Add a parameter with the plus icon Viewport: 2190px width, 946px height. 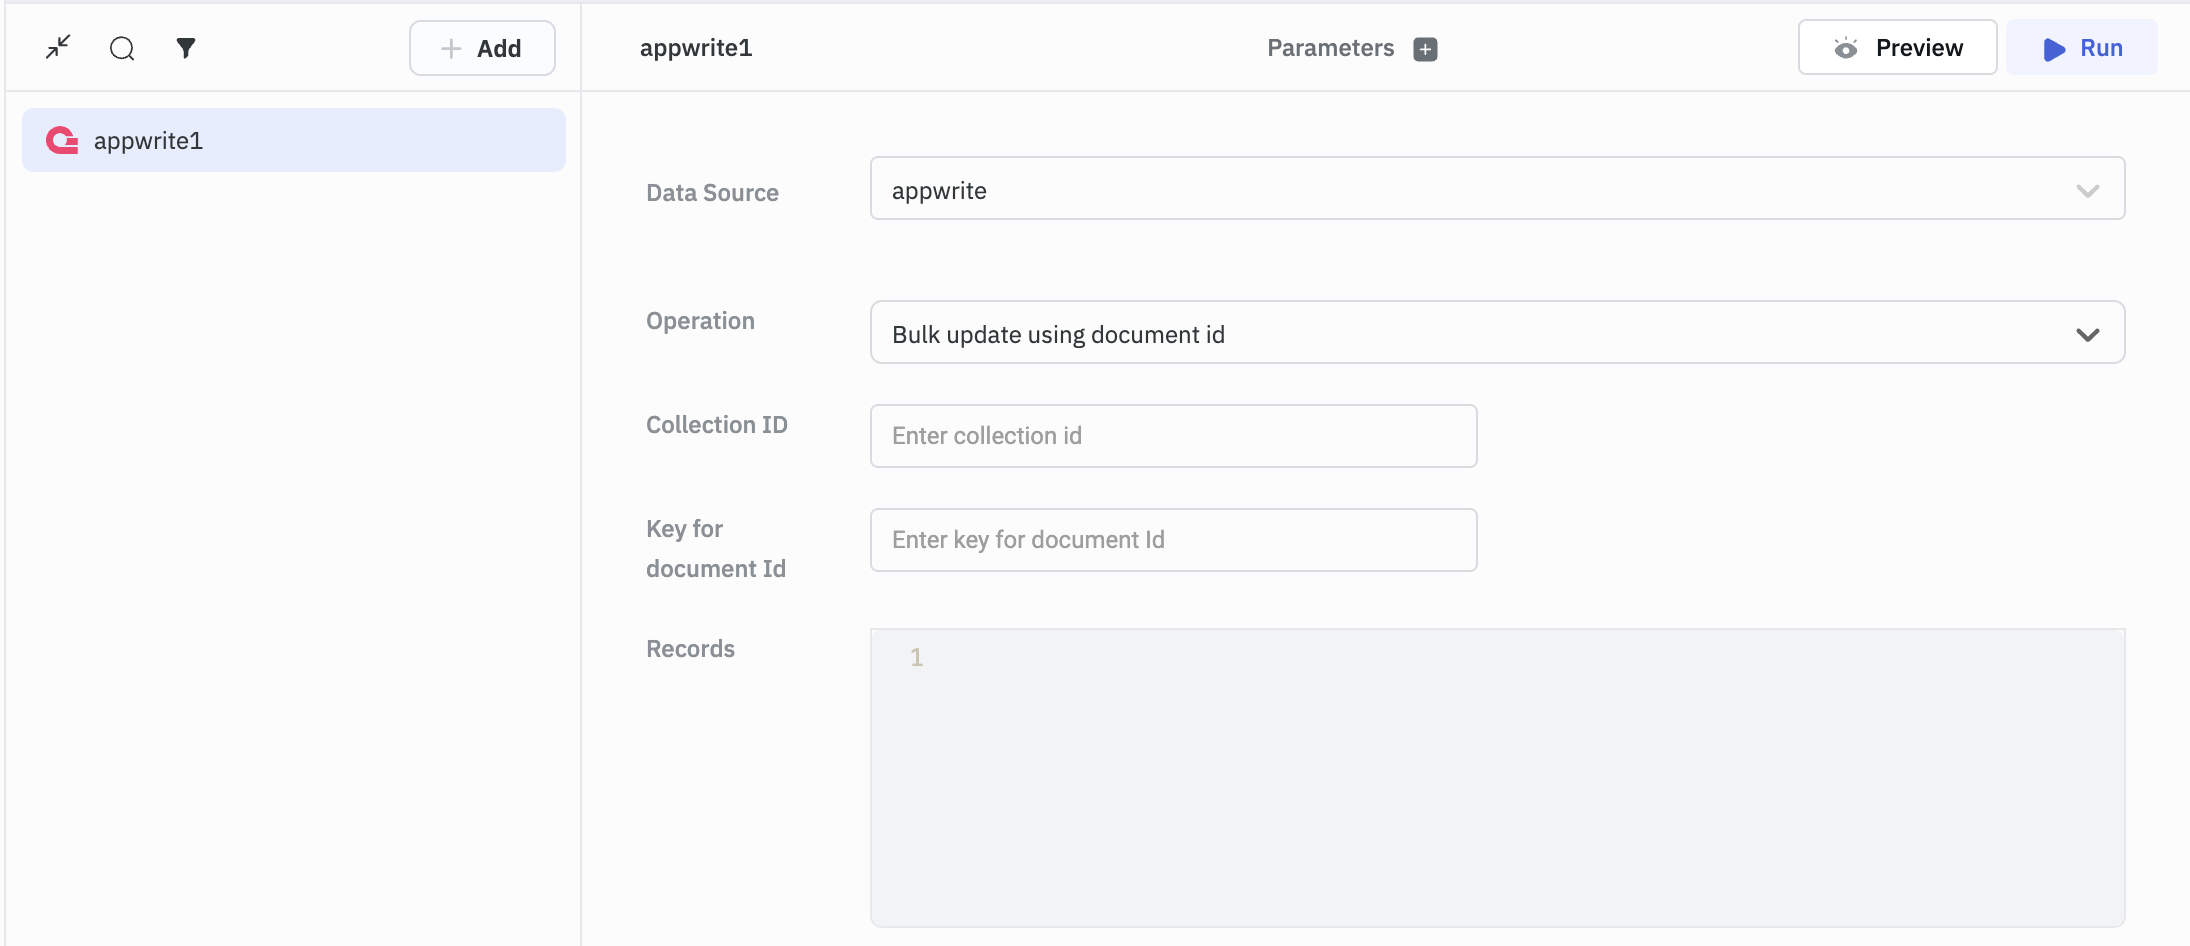click(x=1425, y=49)
